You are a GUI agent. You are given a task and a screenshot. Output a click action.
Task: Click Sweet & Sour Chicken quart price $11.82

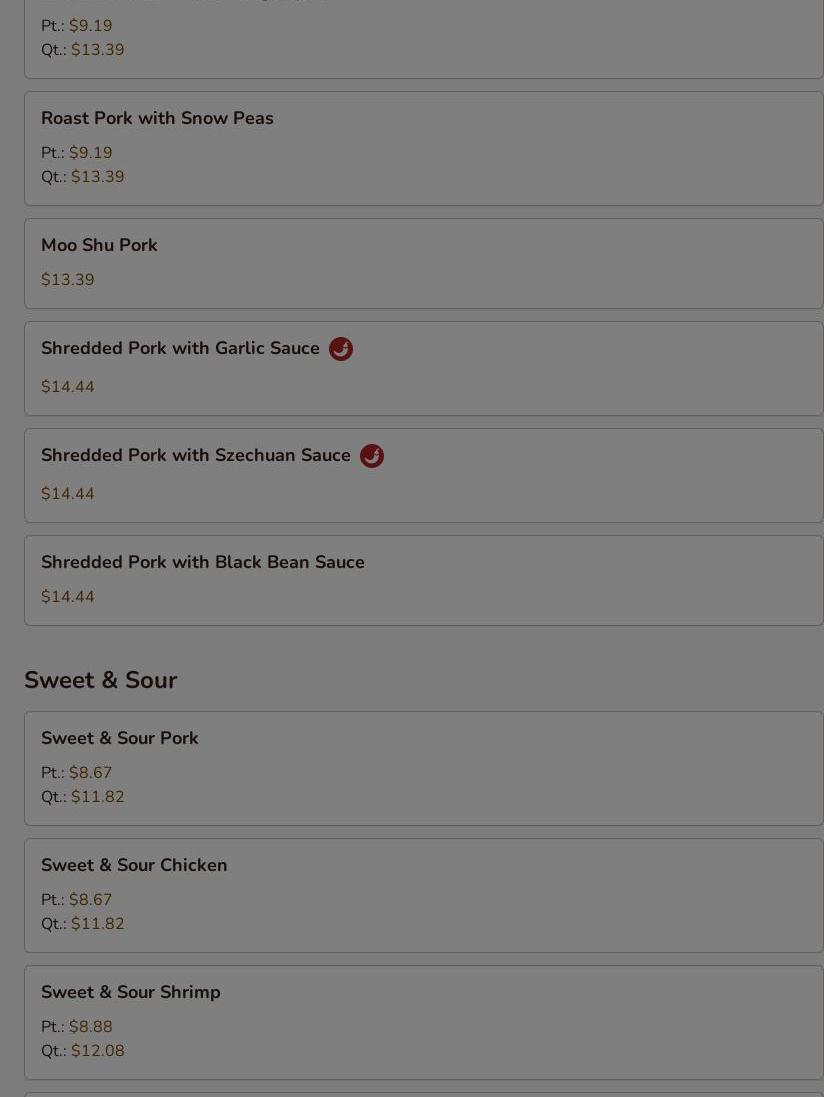98,923
